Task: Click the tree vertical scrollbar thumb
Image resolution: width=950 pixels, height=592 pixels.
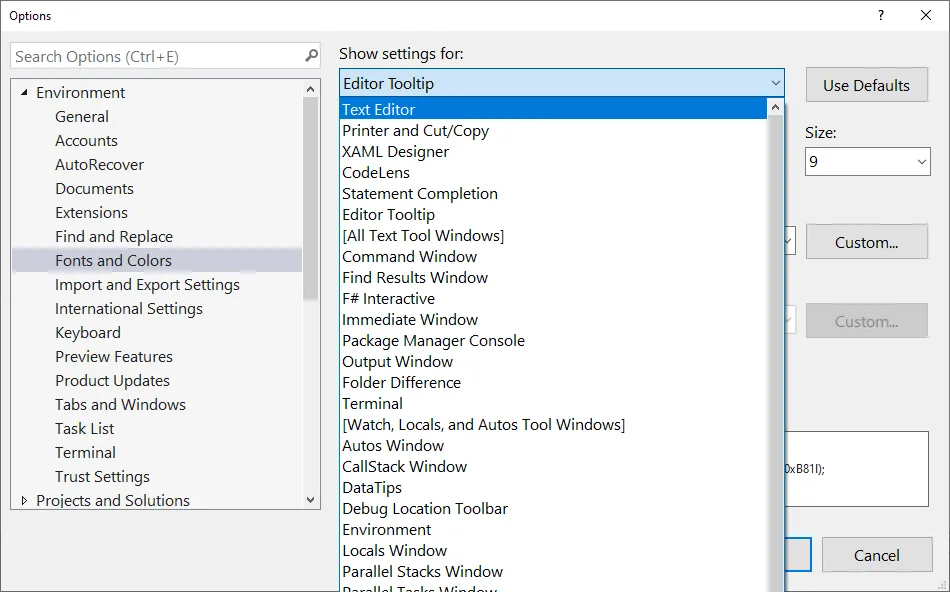Action: (x=310, y=198)
